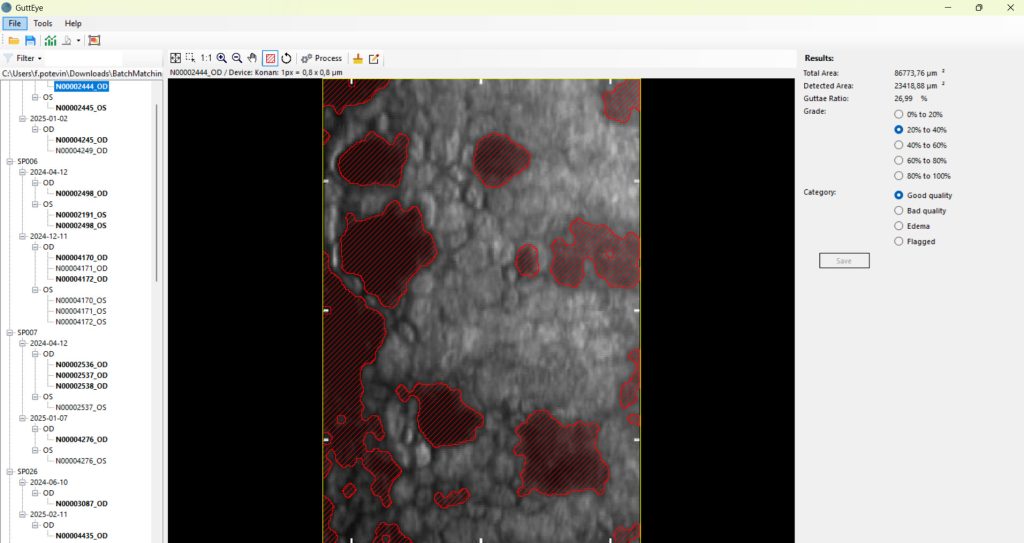Click the rotate image icon

[286, 58]
